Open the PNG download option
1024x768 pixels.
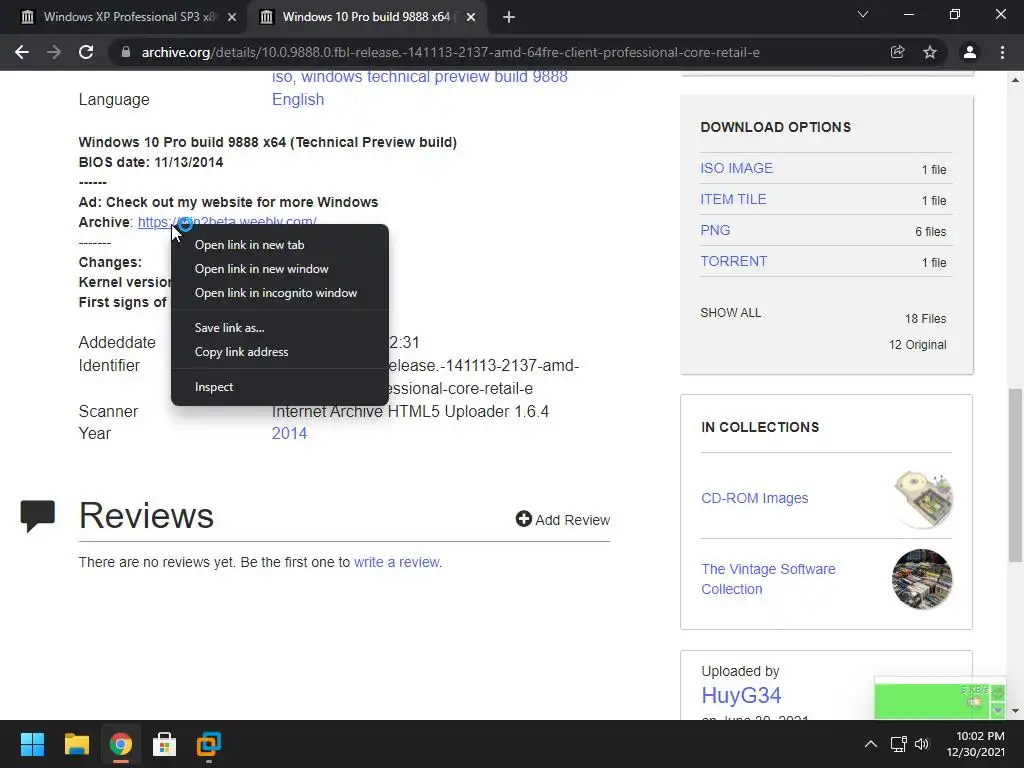(x=715, y=231)
